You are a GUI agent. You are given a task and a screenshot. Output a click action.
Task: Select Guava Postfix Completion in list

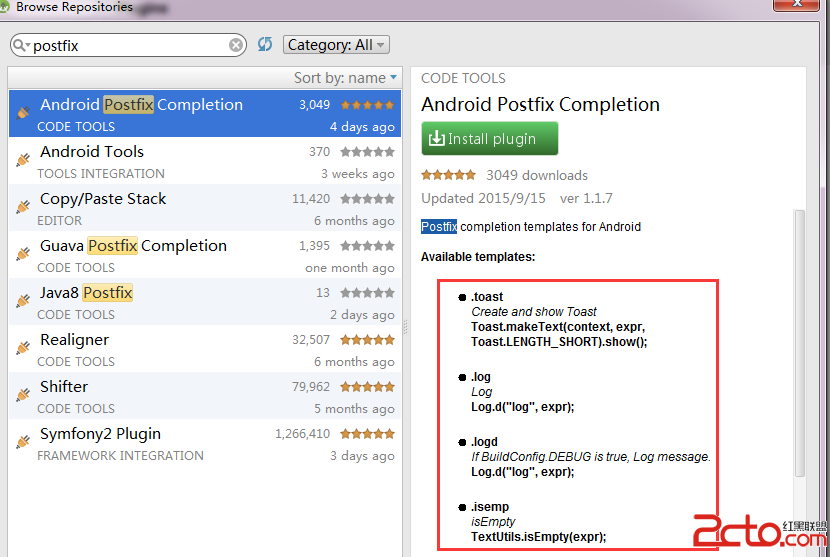[205, 255]
